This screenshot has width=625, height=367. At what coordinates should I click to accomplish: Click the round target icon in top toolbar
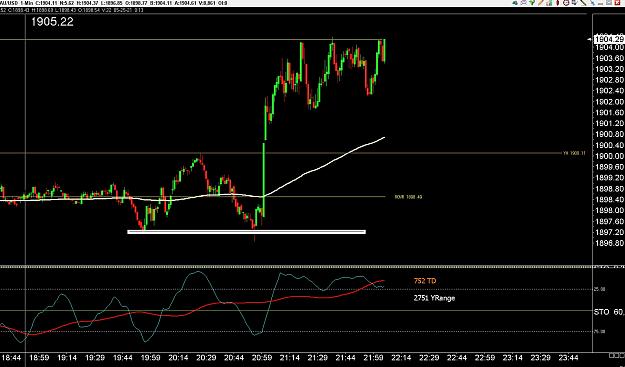click(x=566, y=3)
